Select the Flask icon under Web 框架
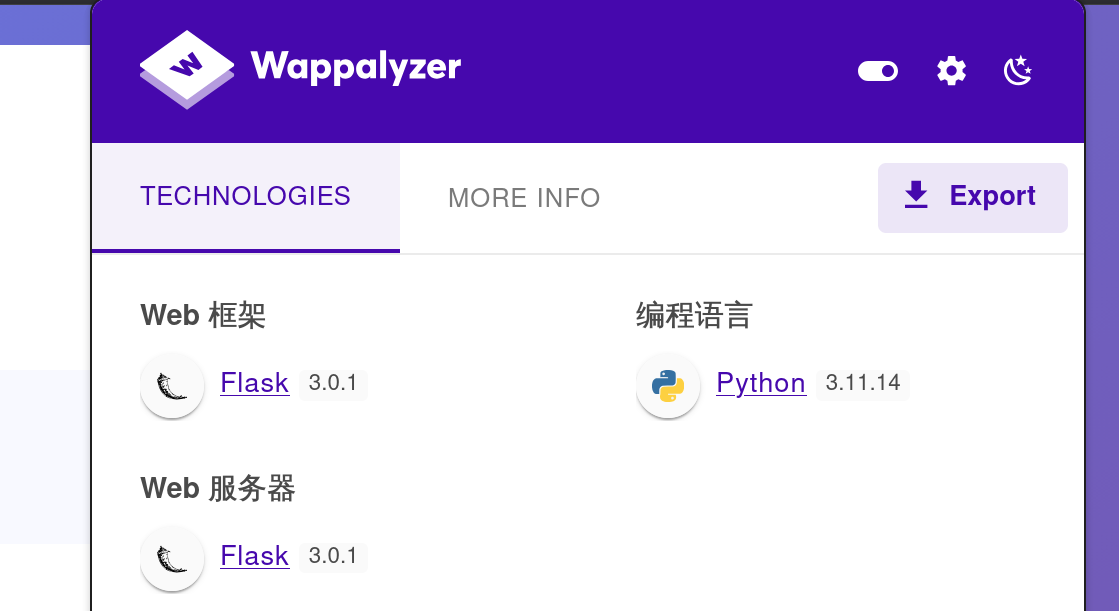 pyautogui.click(x=172, y=385)
